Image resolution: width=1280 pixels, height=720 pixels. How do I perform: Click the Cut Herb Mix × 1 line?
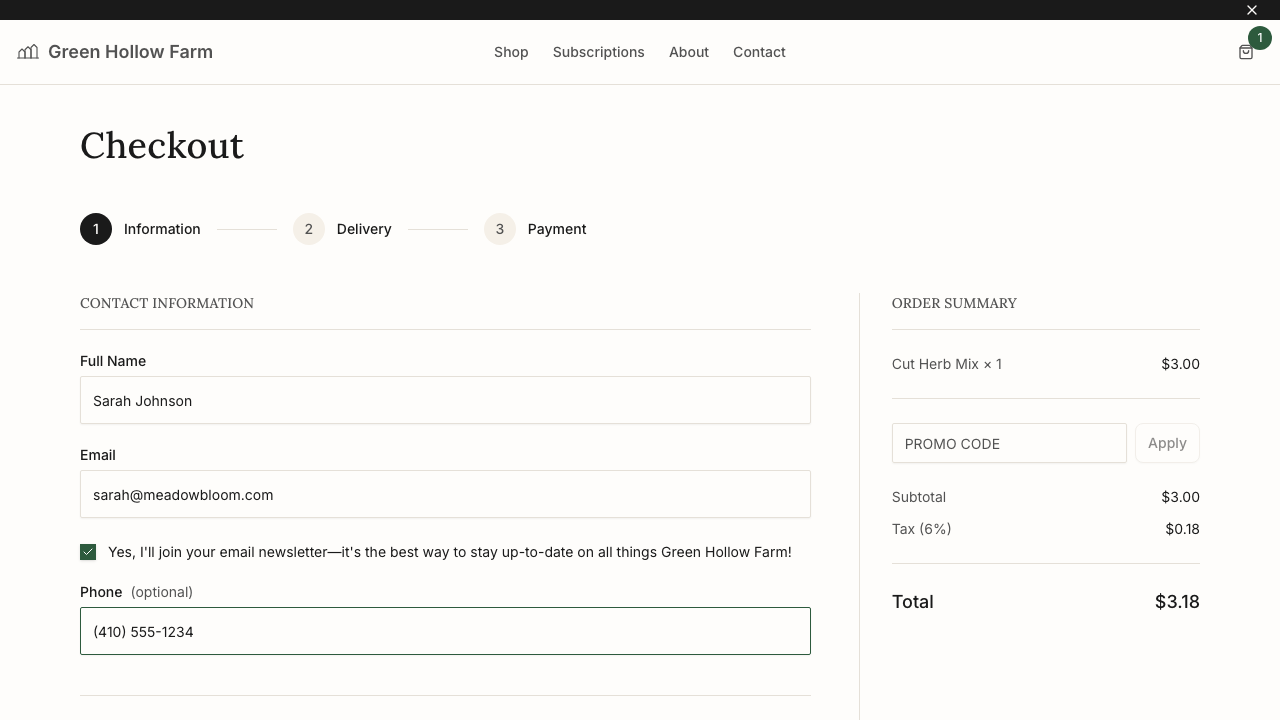(947, 364)
